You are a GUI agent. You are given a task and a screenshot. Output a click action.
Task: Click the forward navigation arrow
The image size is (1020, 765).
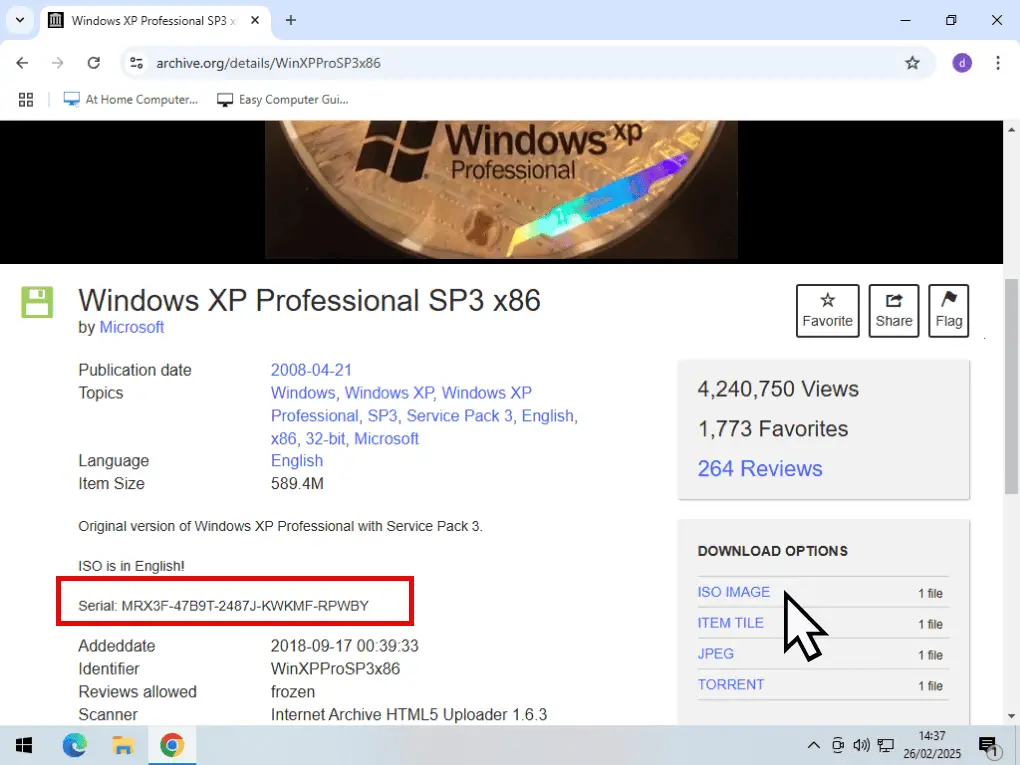coord(58,63)
